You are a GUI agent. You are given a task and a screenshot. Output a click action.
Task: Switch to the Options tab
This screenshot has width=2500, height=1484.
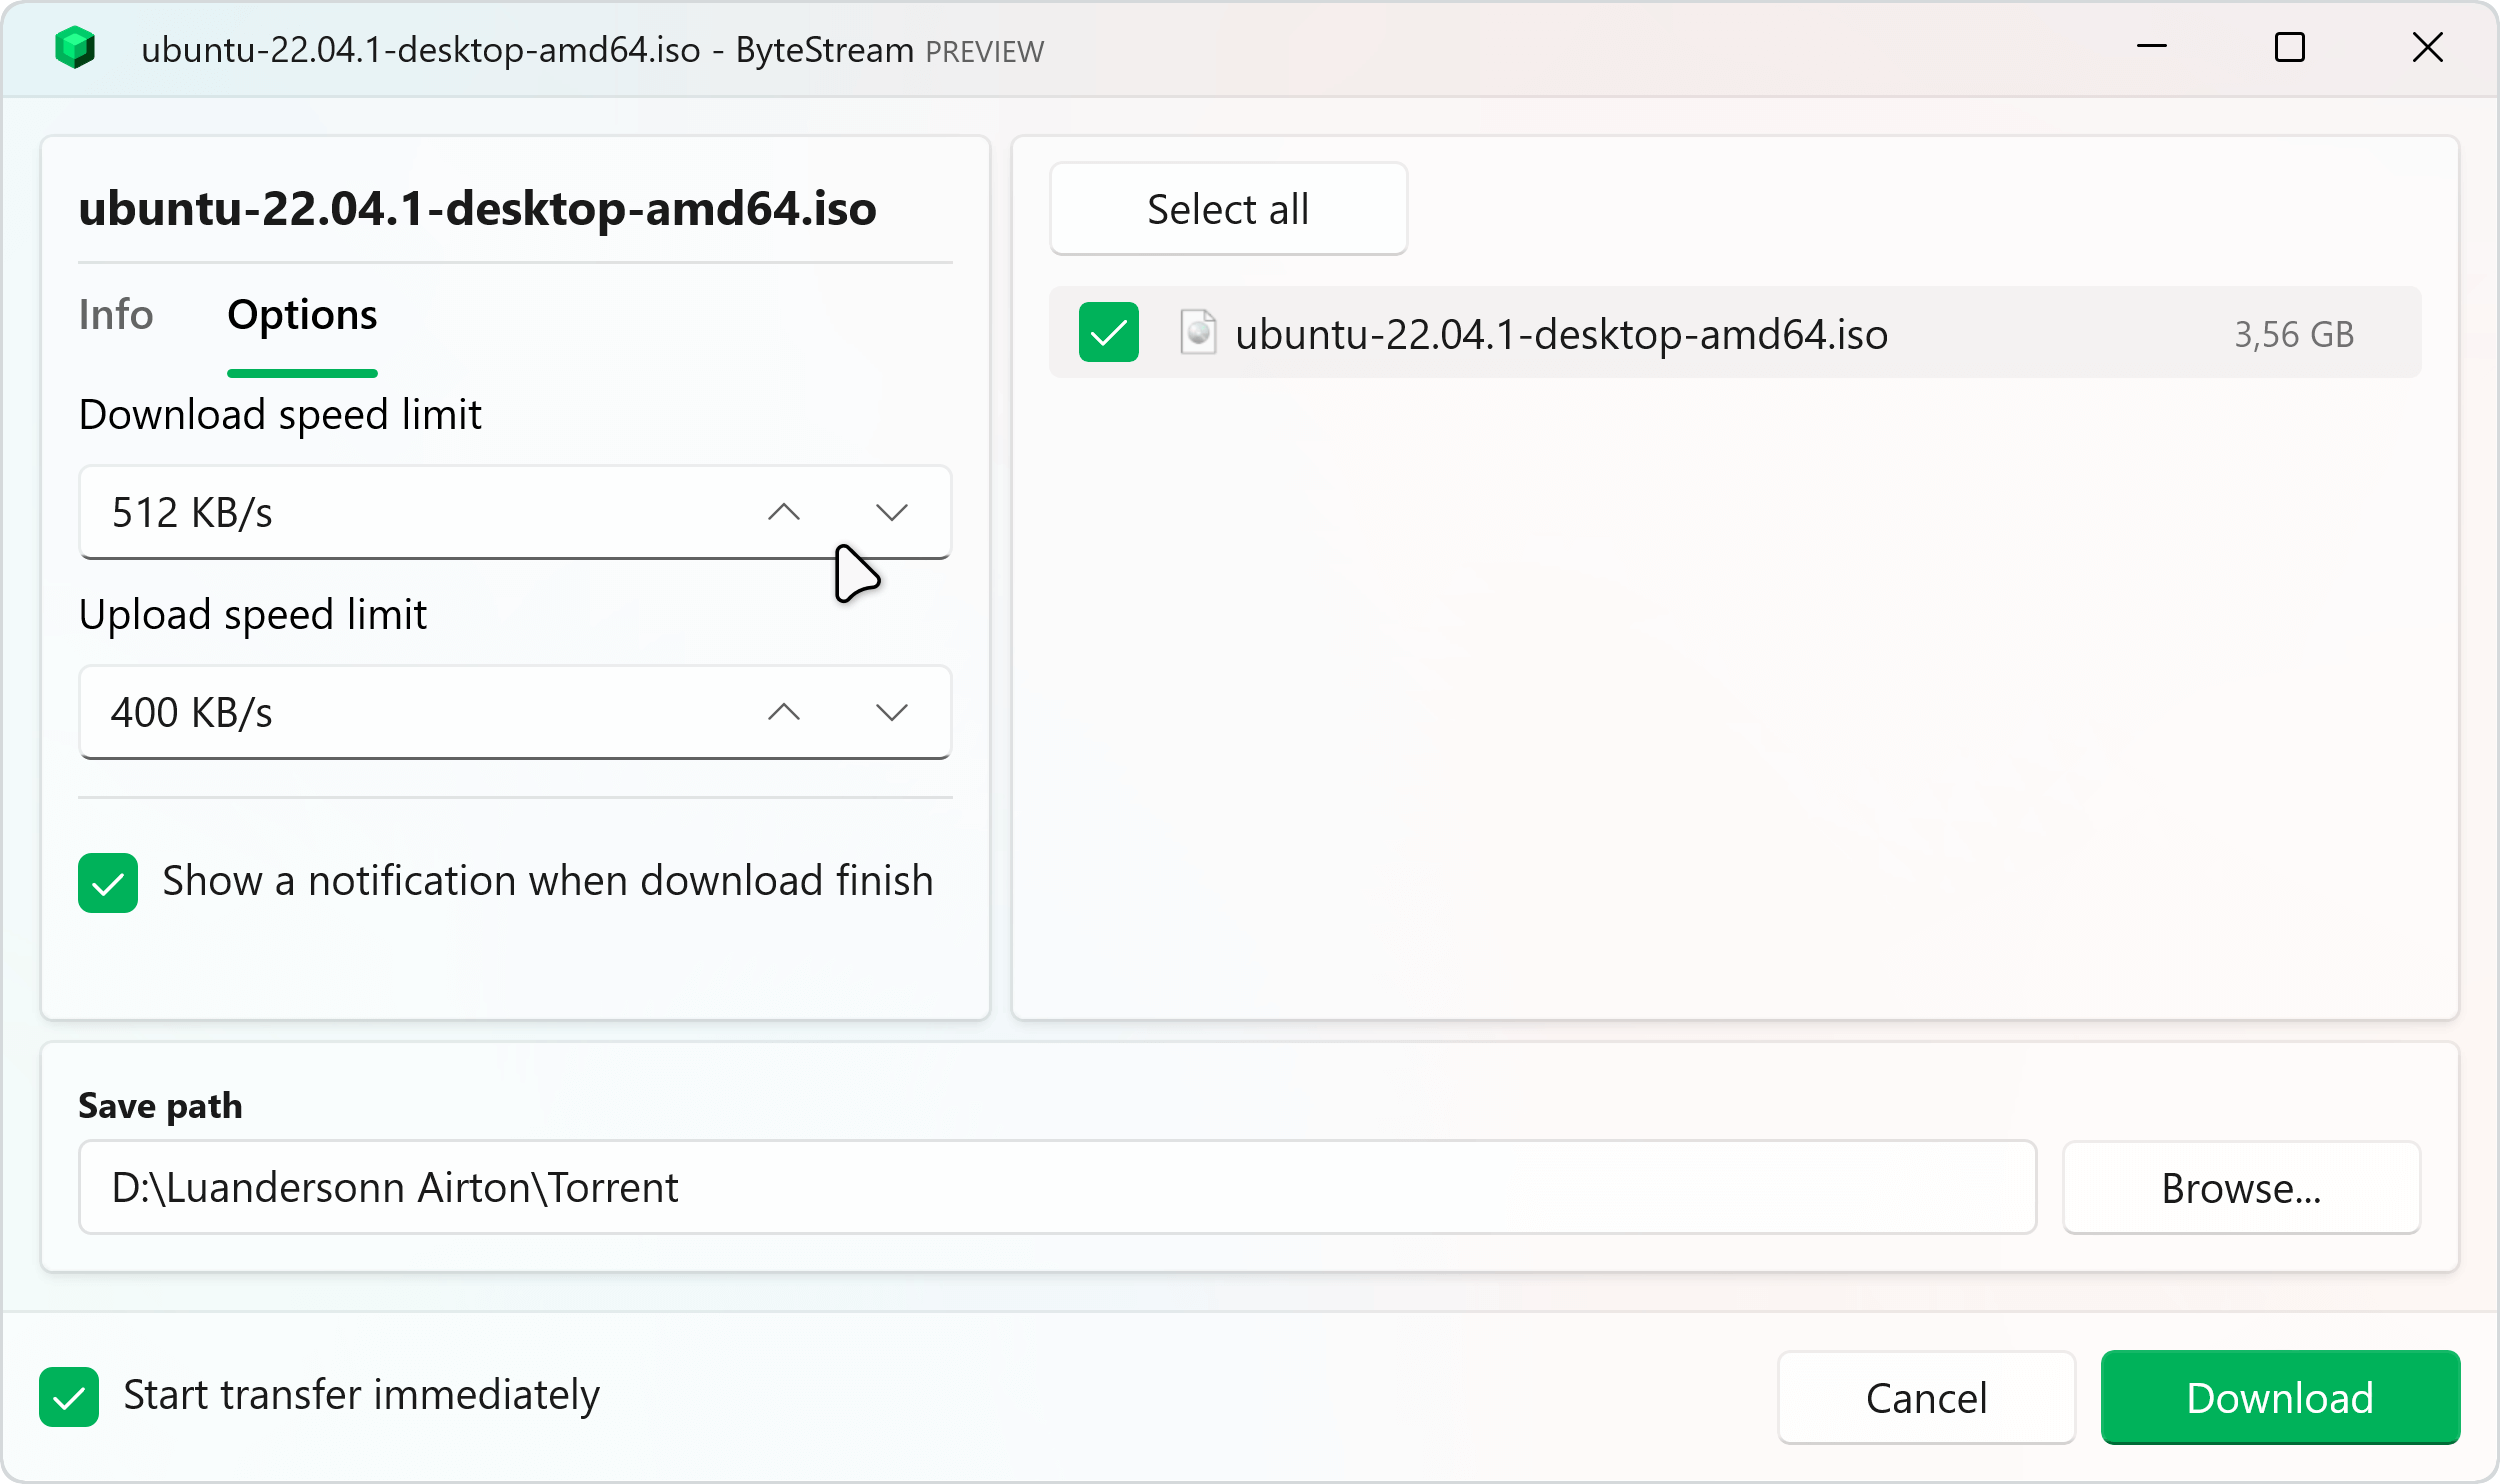click(301, 315)
